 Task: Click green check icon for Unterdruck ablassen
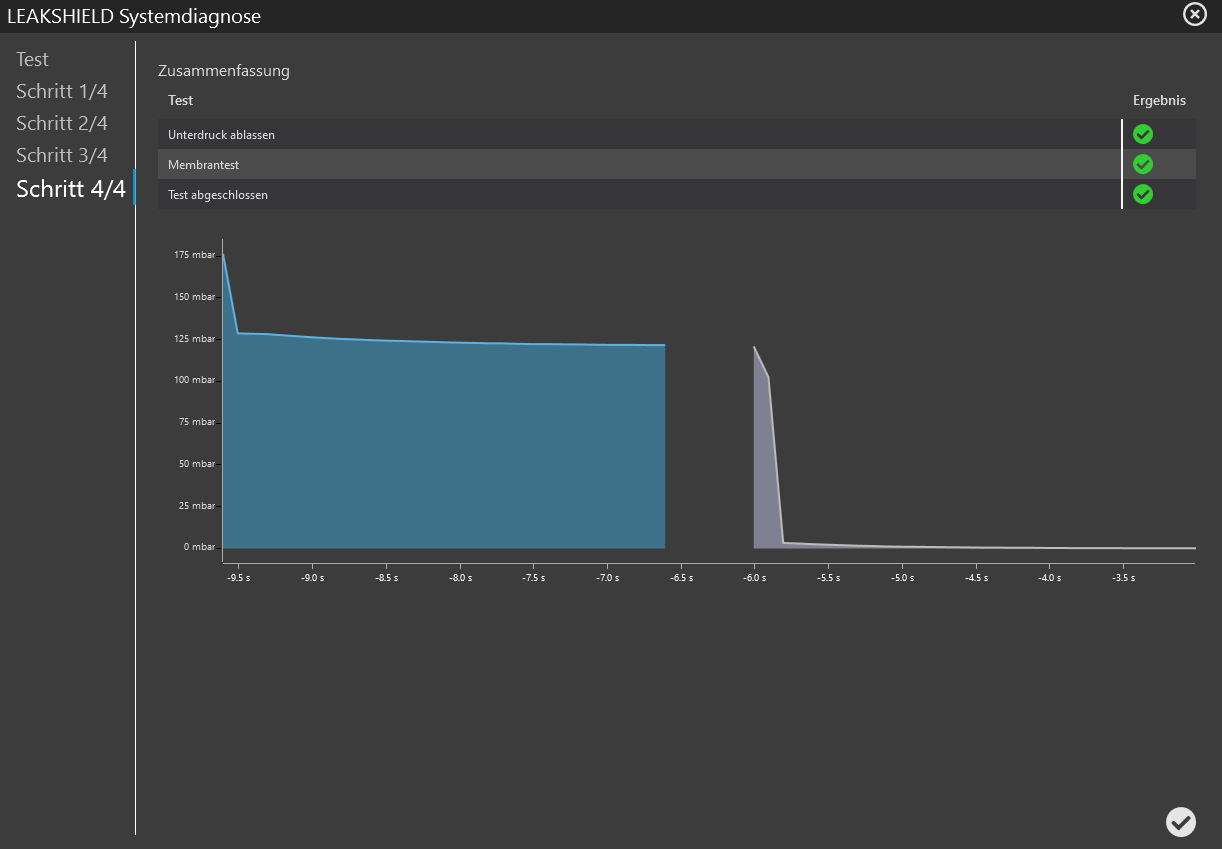click(1143, 134)
